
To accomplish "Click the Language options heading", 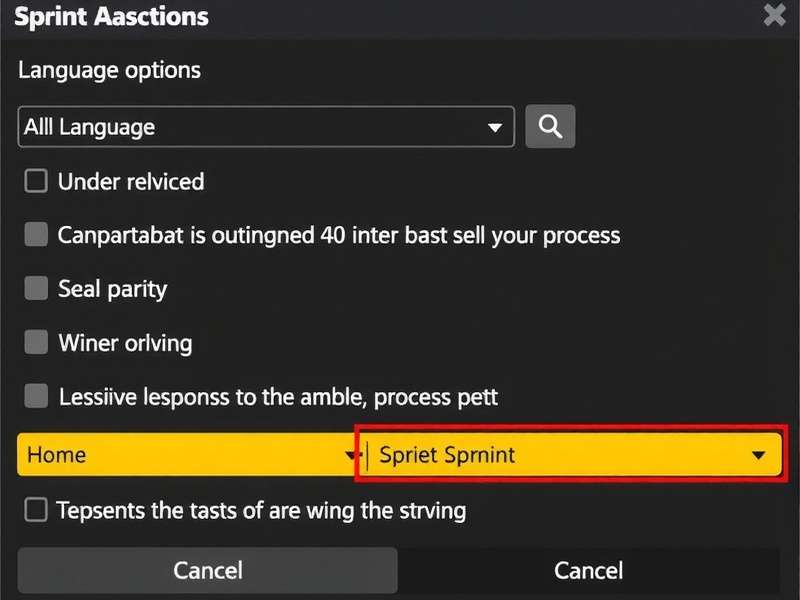I will (x=109, y=70).
